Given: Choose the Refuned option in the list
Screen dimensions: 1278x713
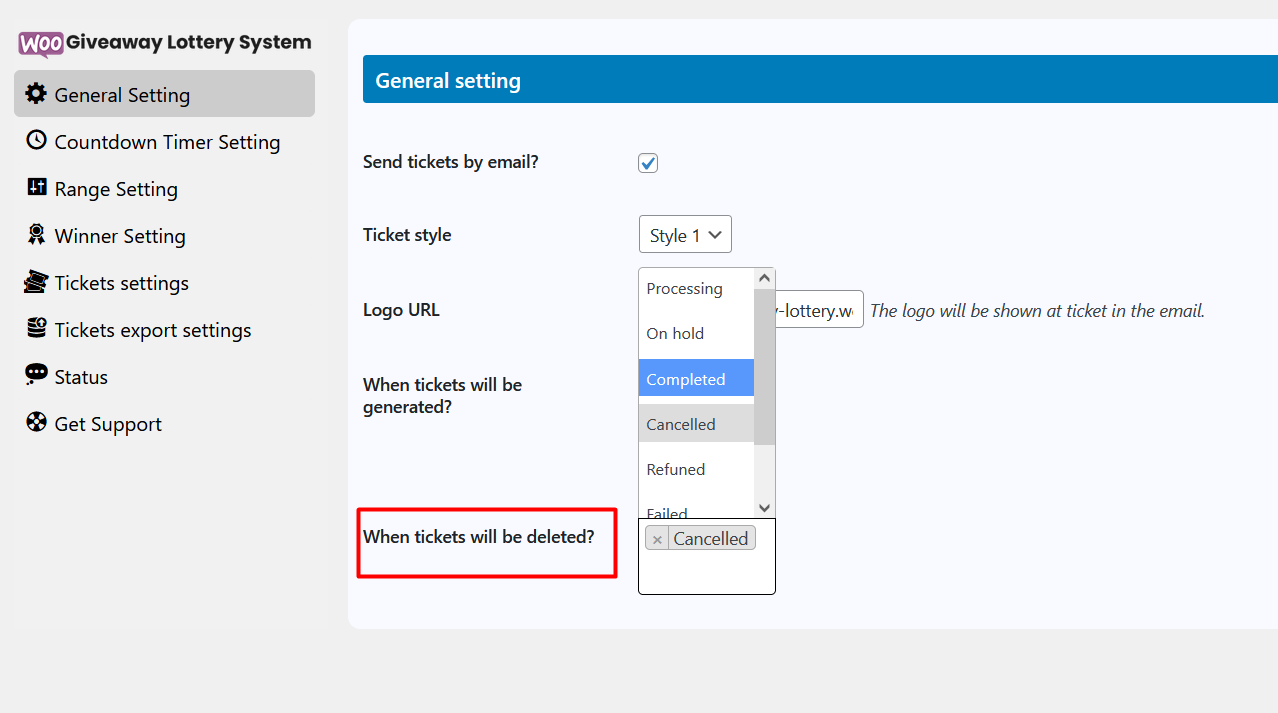Looking at the screenshot, I should pyautogui.click(x=676, y=470).
